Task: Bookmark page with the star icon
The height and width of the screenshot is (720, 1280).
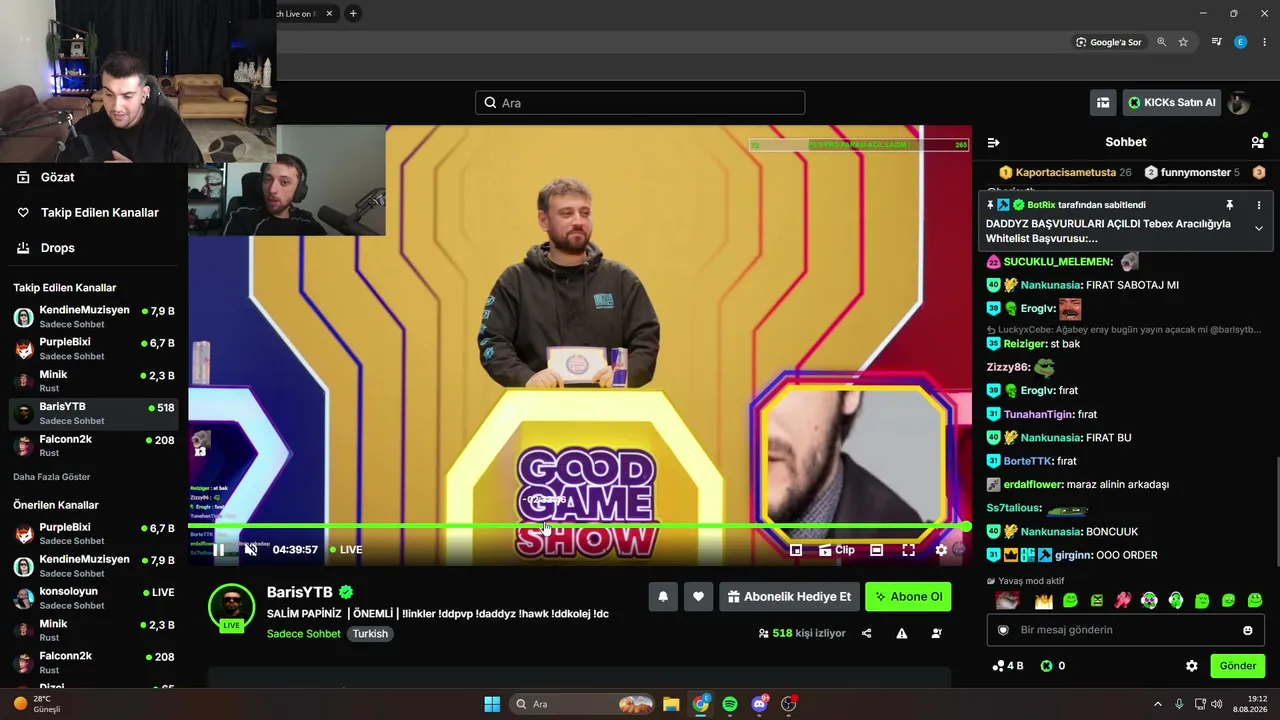Action: (1183, 42)
